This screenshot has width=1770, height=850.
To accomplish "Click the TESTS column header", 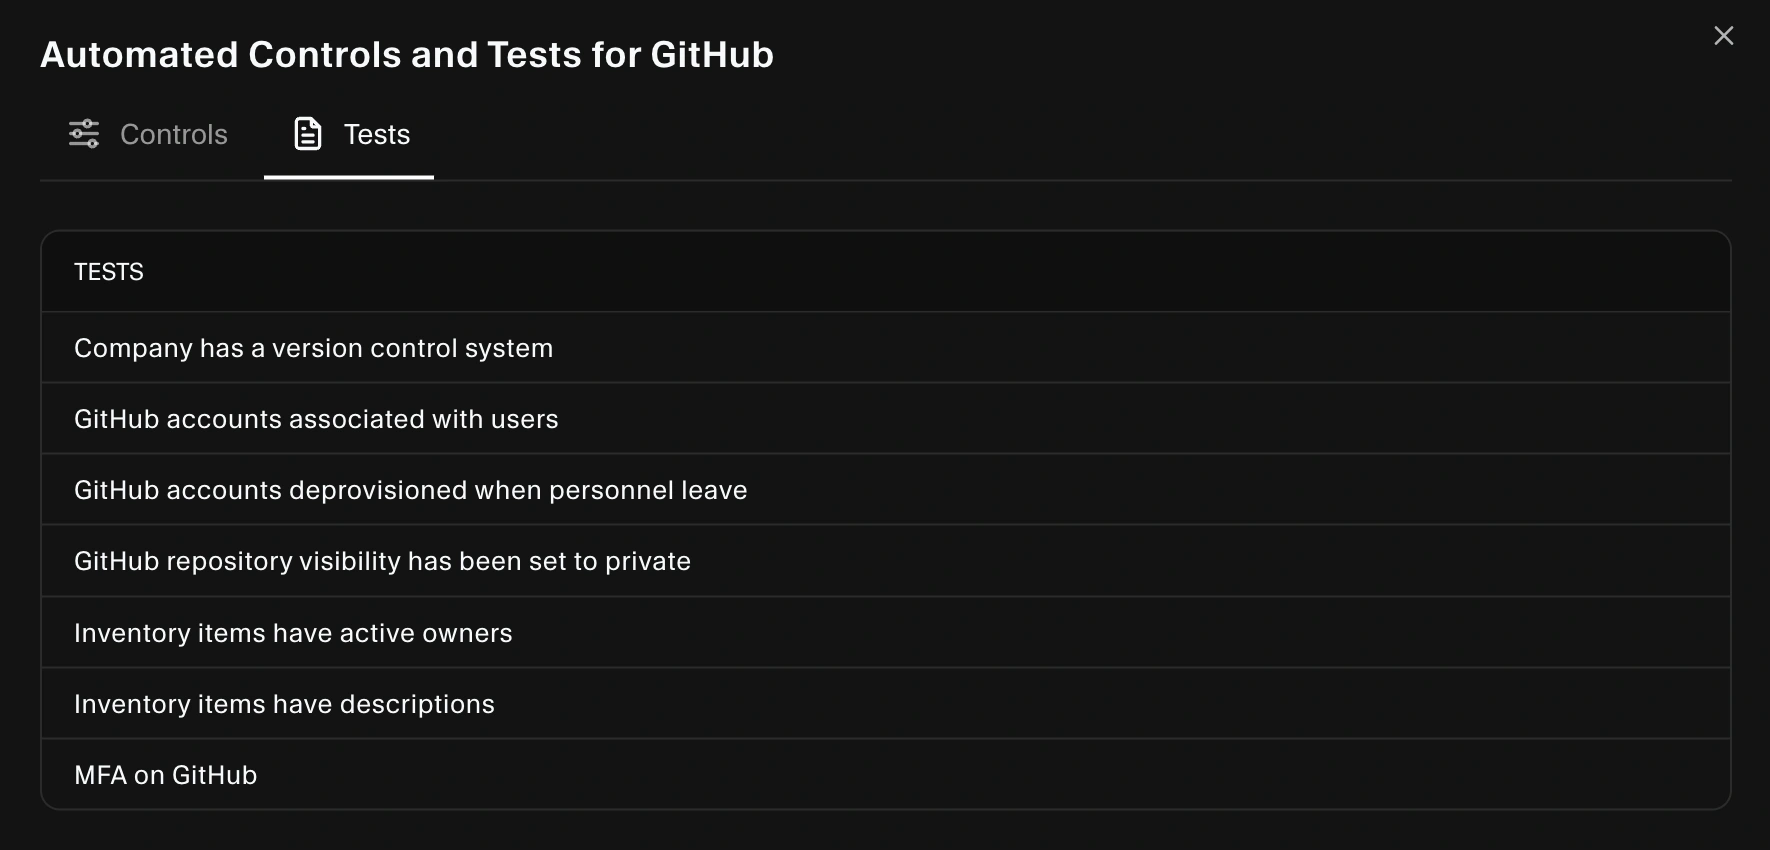I will pyautogui.click(x=108, y=271).
